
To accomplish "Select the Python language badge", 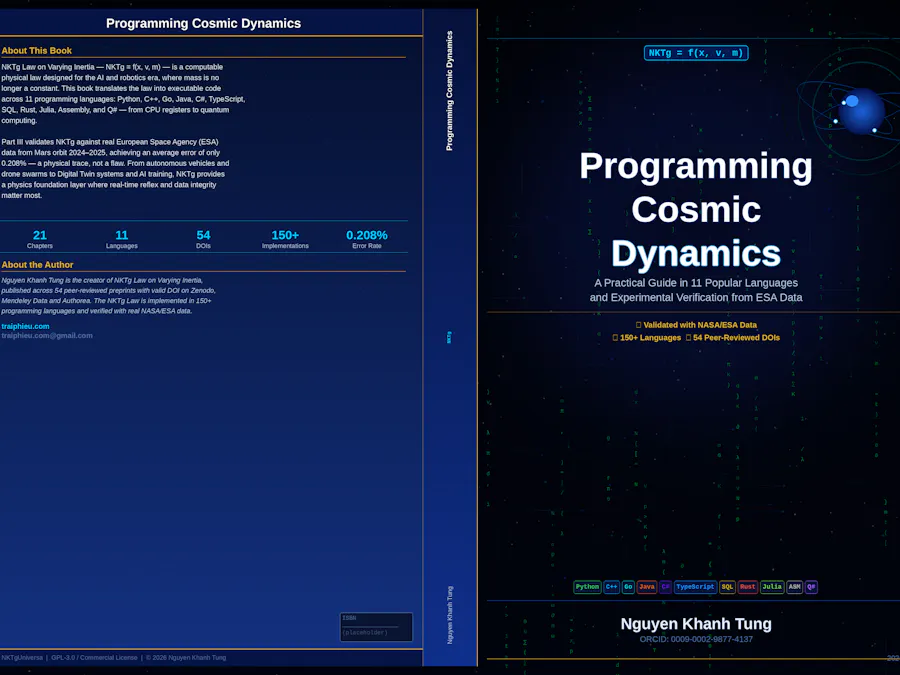I will (587, 587).
